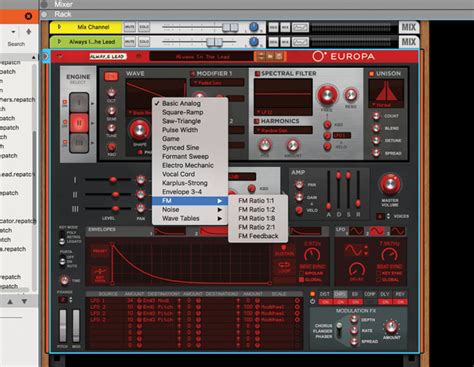Click the patch name display
This screenshot has height=367, width=474.
(202, 56)
